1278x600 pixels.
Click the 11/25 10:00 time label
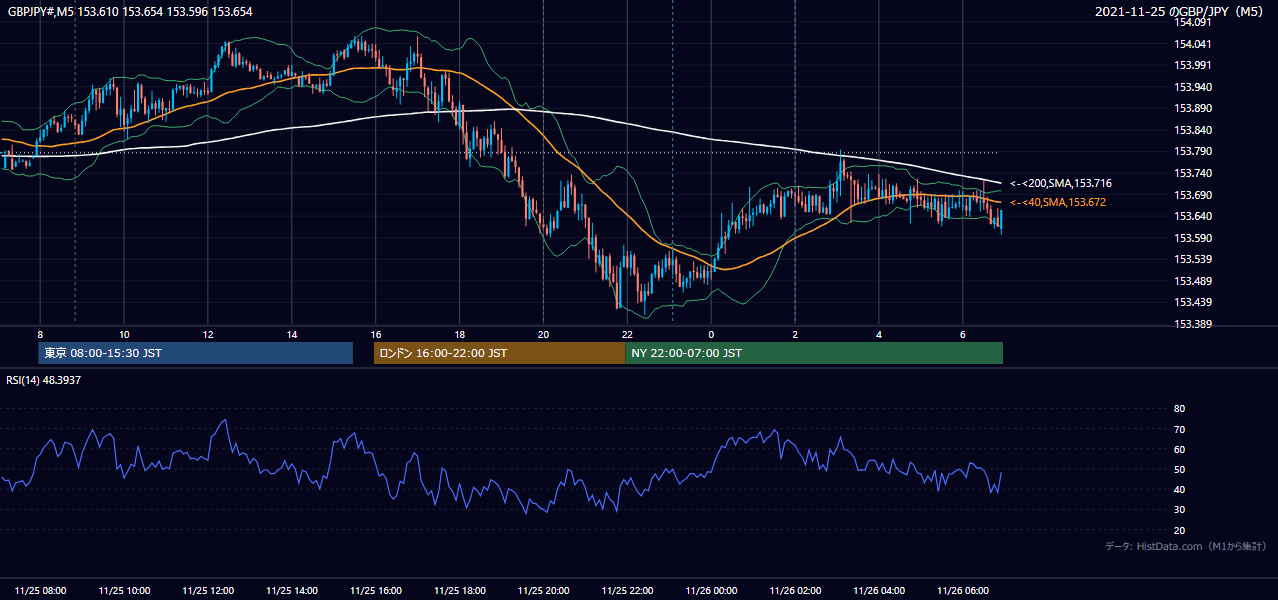pos(124,590)
